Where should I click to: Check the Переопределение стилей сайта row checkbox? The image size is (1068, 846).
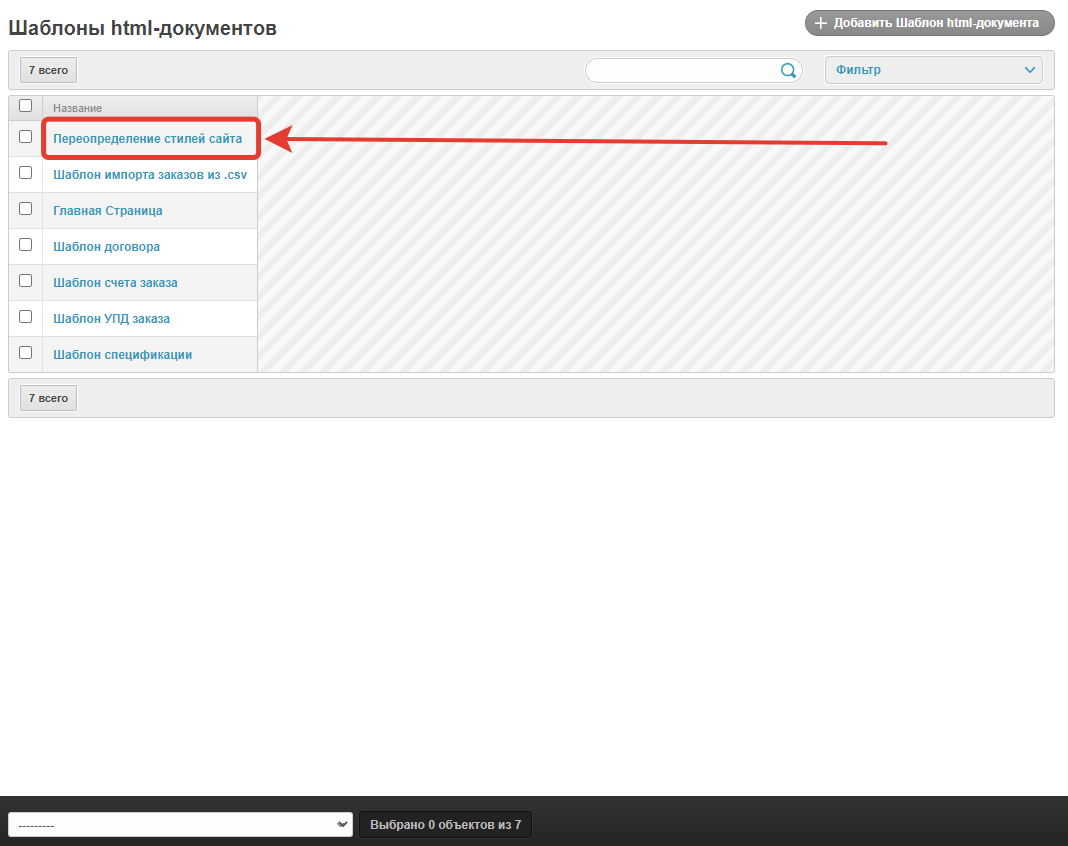(x=26, y=137)
